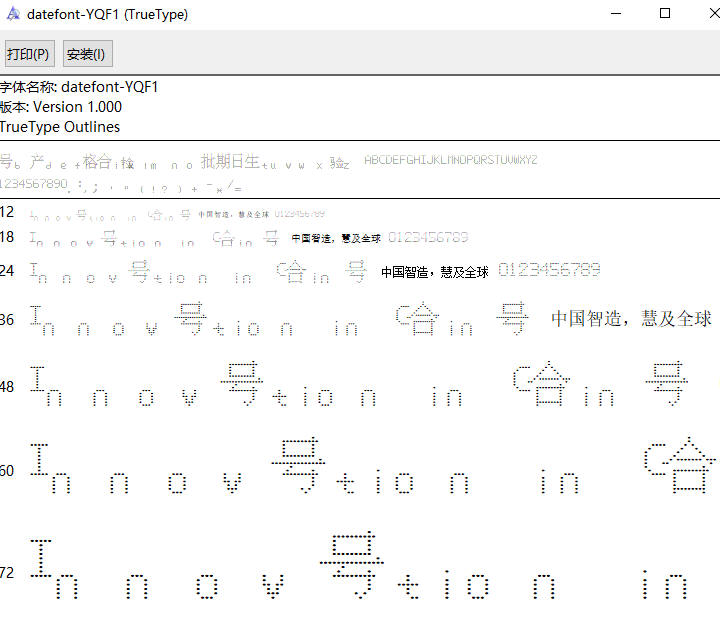This screenshot has width=720, height=632.
Task: Click the size label 60
Action: coord(7,471)
